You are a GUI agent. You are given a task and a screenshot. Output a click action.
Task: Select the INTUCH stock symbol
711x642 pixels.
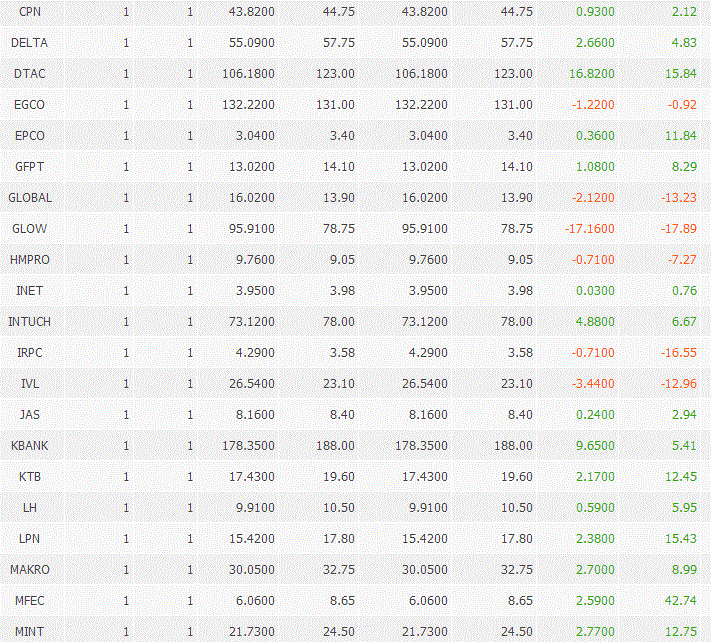(29, 321)
